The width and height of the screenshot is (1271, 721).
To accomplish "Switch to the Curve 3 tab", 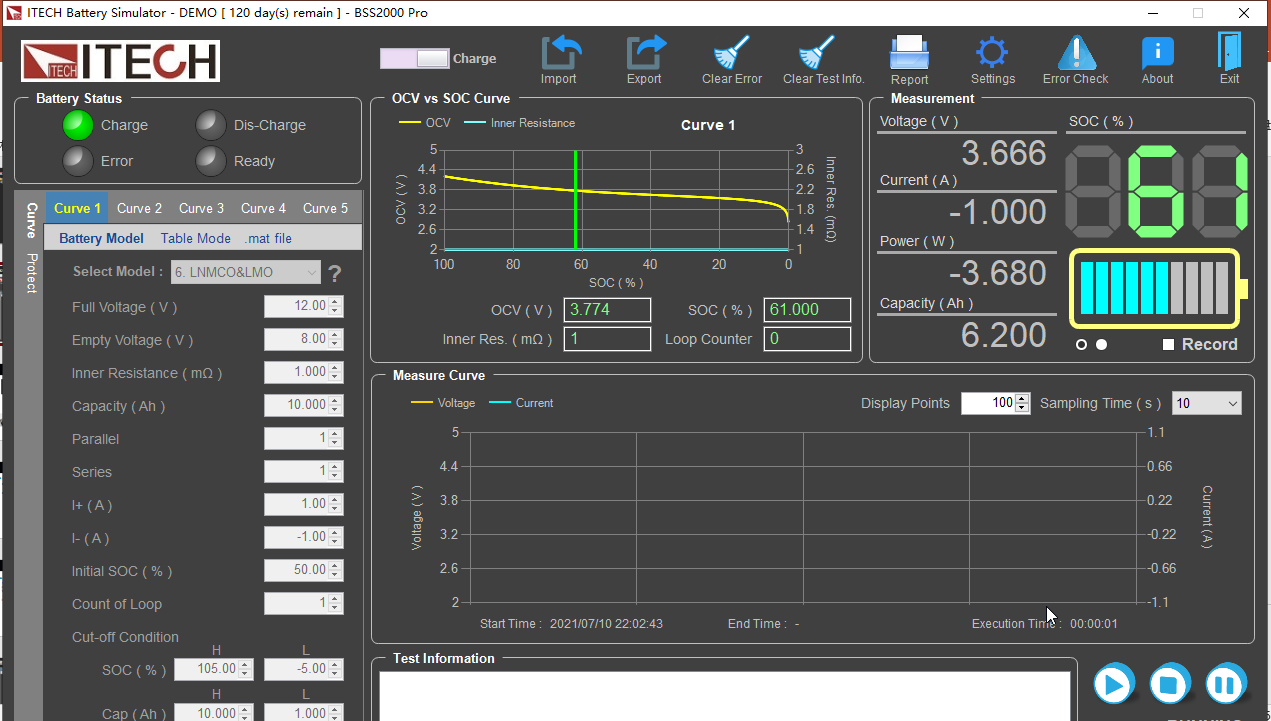I will pyautogui.click(x=201, y=208).
